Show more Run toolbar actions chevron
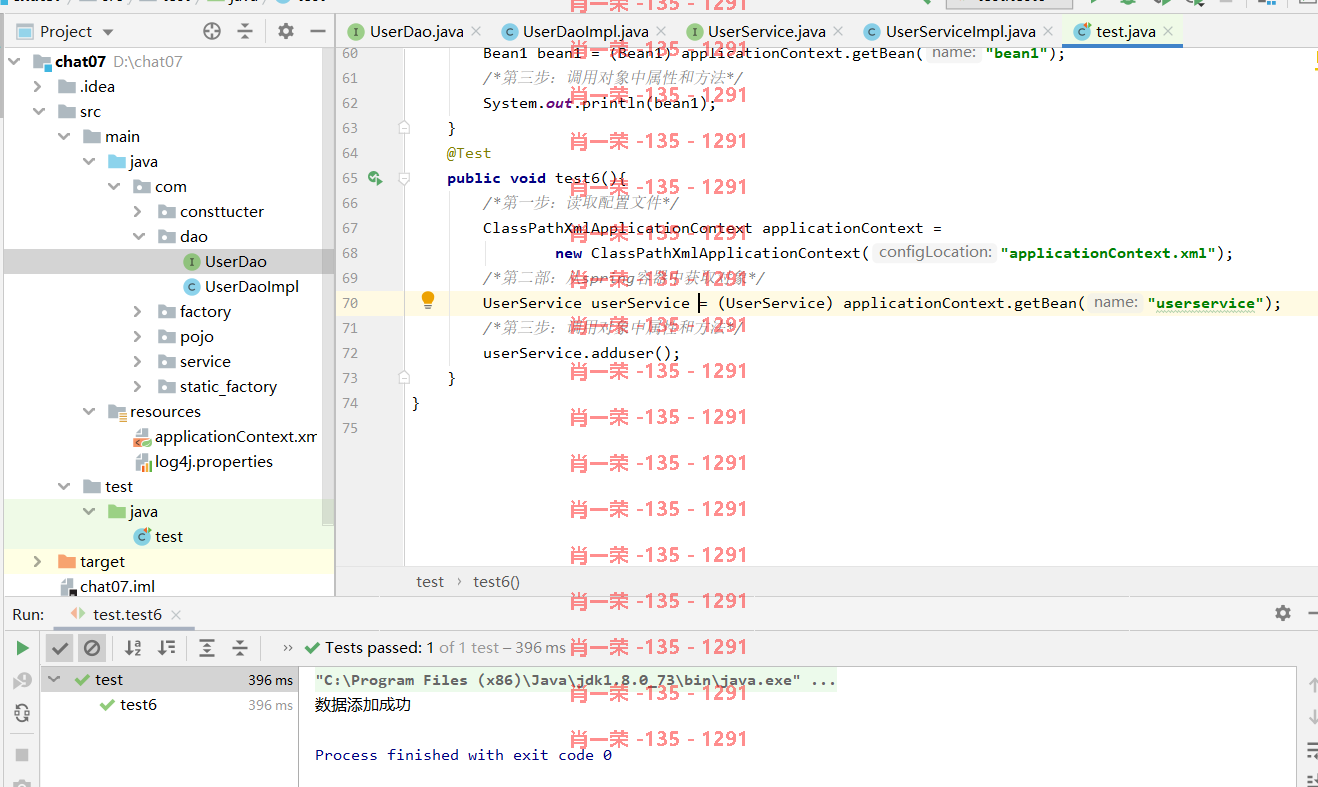 point(289,648)
